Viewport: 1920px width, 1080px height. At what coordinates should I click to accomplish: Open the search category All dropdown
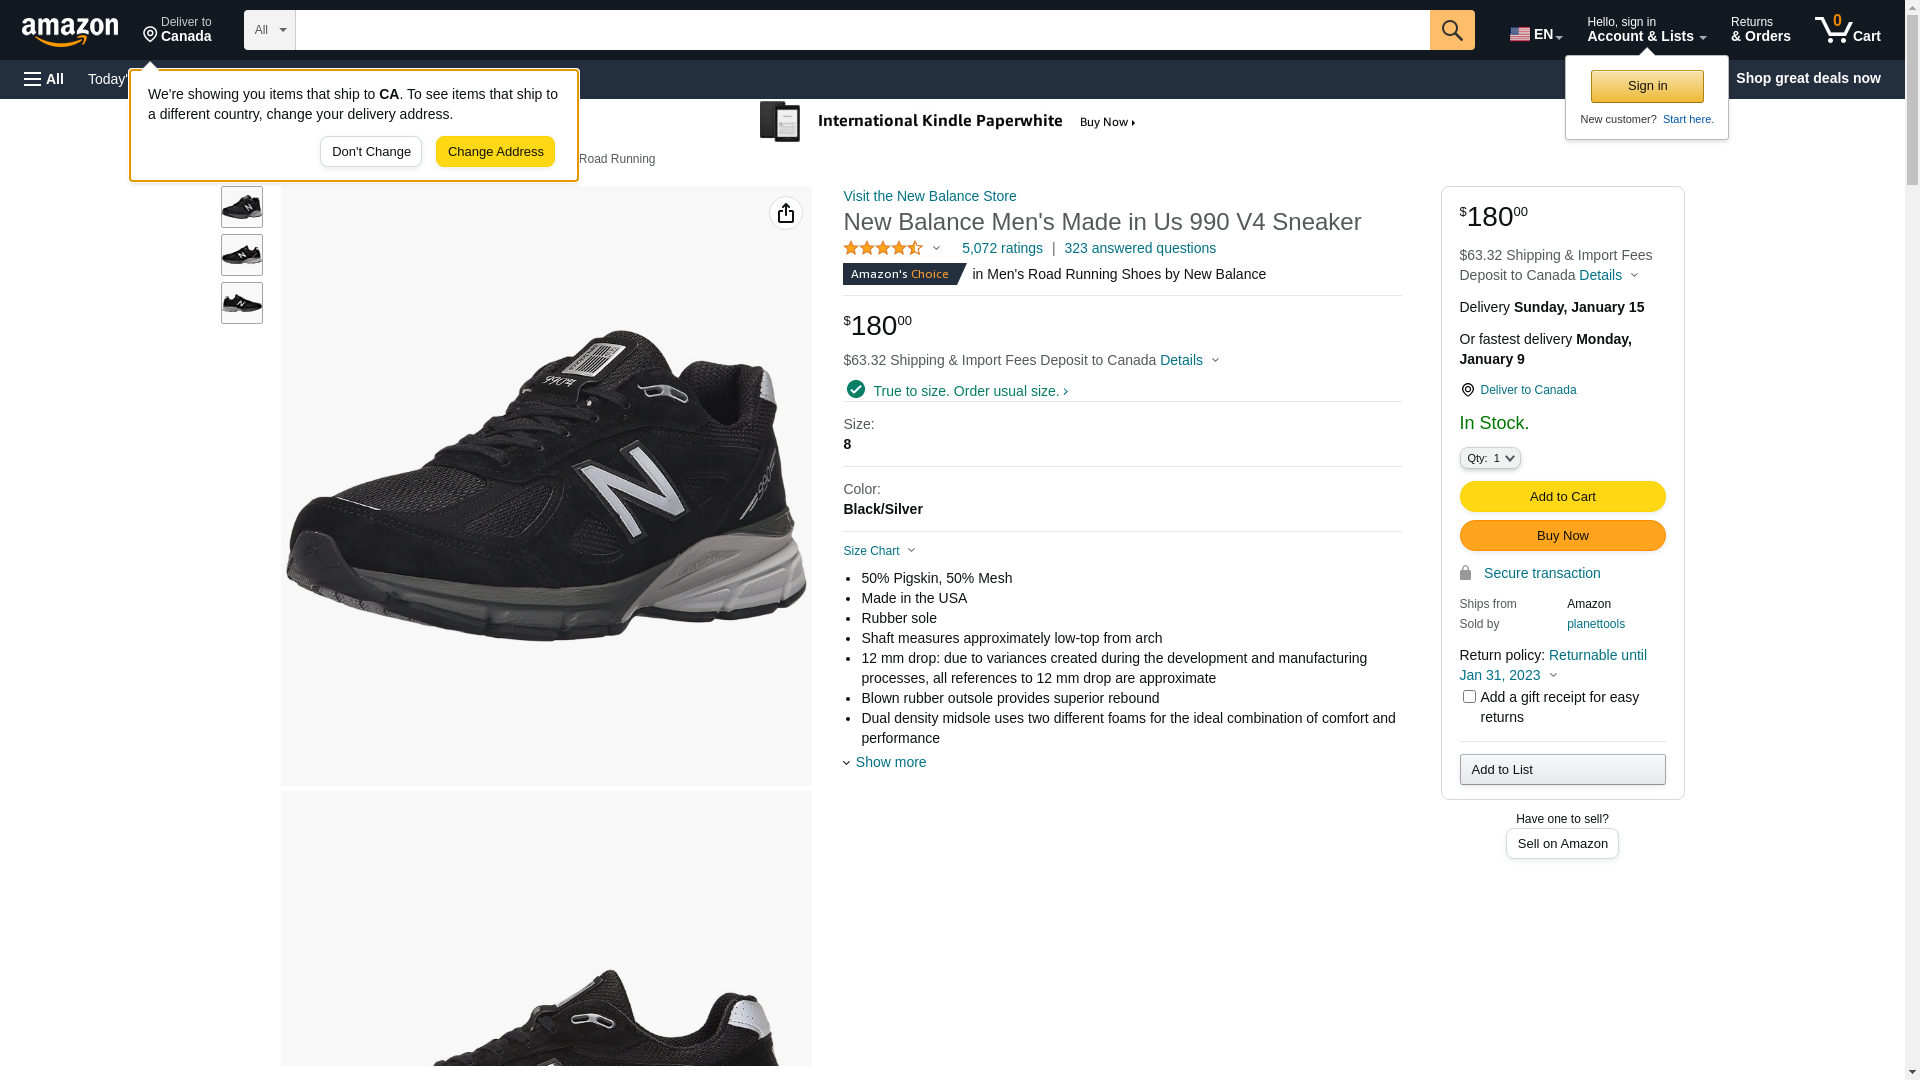coord(269,30)
